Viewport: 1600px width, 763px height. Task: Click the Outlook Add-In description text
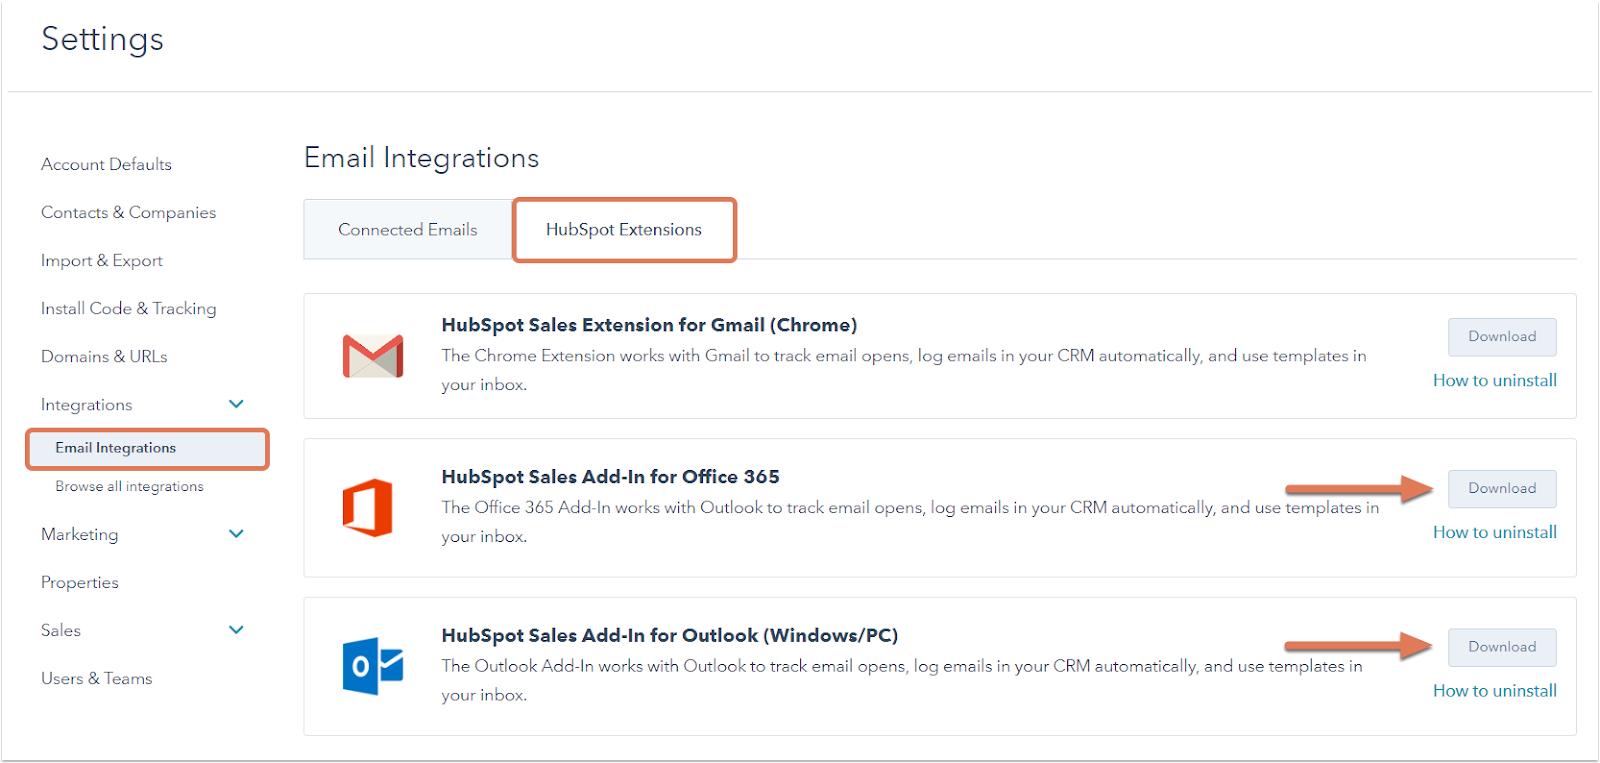click(x=902, y=680)
